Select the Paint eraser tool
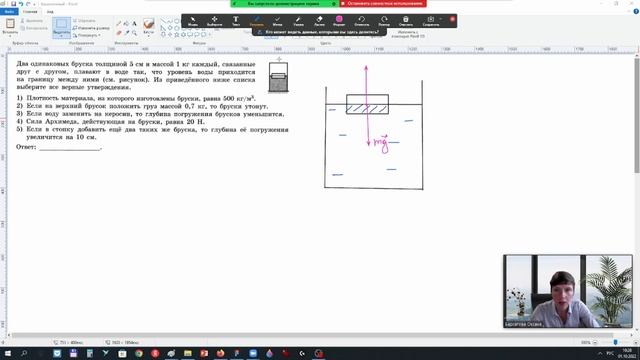Viewport: 640px width, 360px height. (x=119, y=33)
